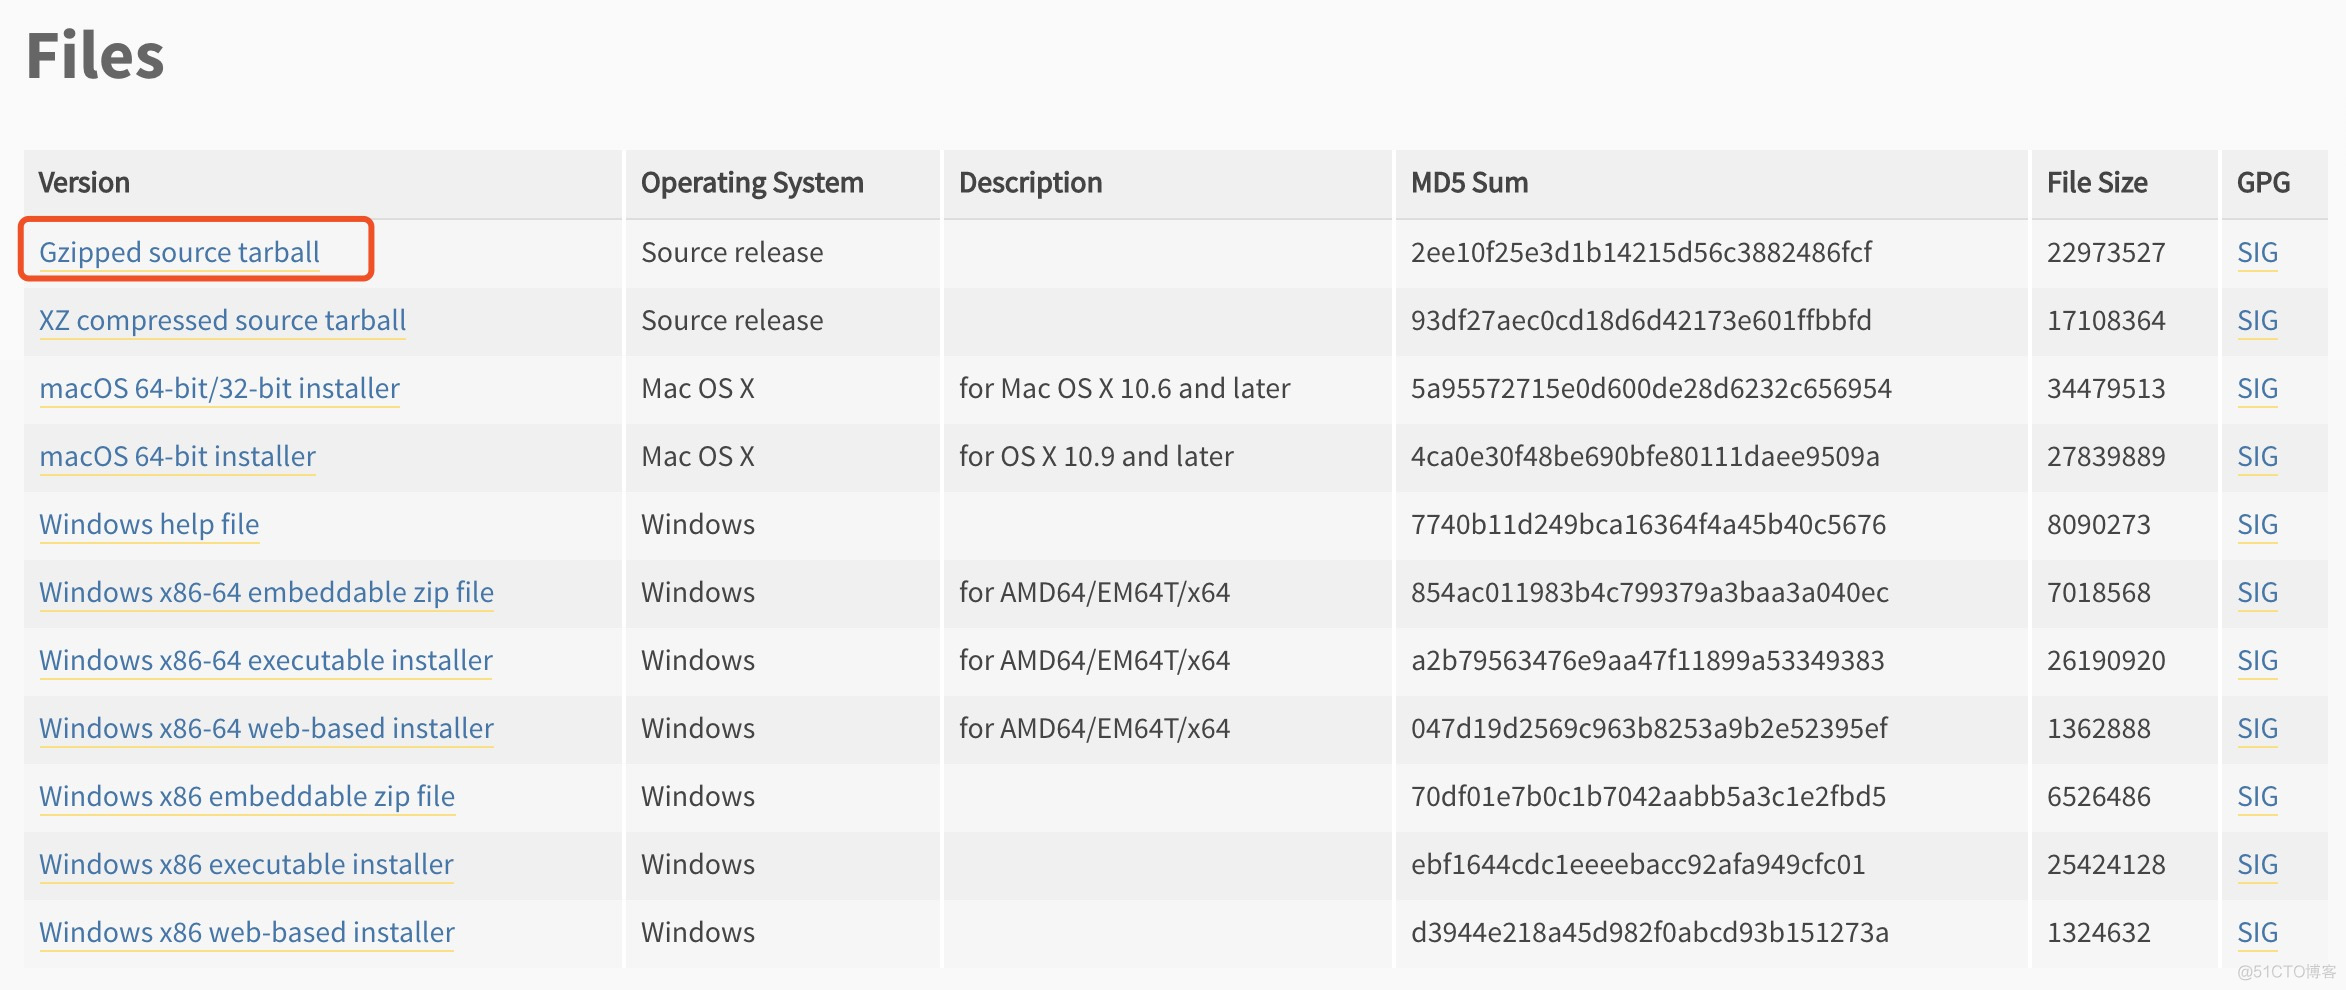This screenshot has height=990, width=2346.
Task: Click file size 7018568
Action: click(x=2098, y=593)
